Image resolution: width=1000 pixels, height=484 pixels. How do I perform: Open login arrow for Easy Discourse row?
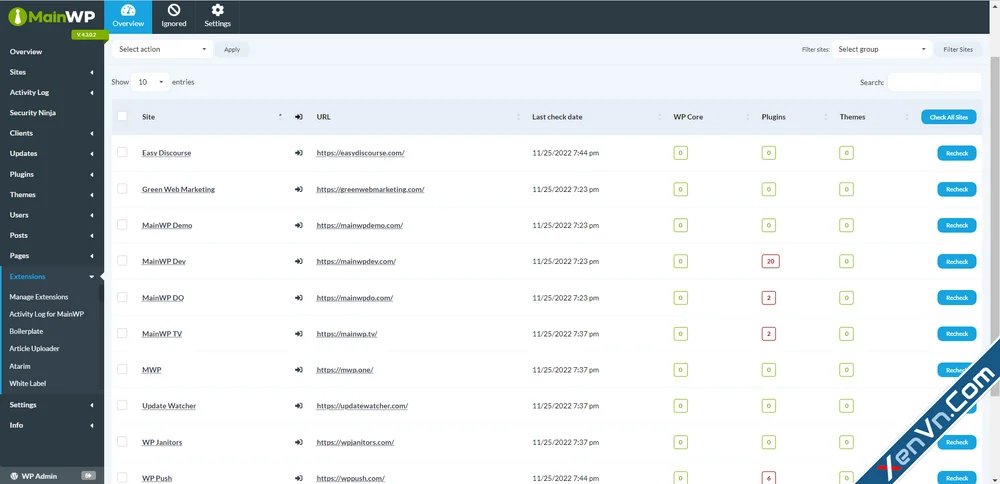298,153
